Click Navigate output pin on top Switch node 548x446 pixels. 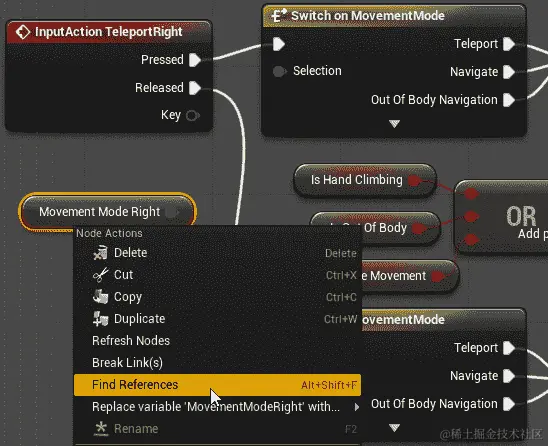509,72
